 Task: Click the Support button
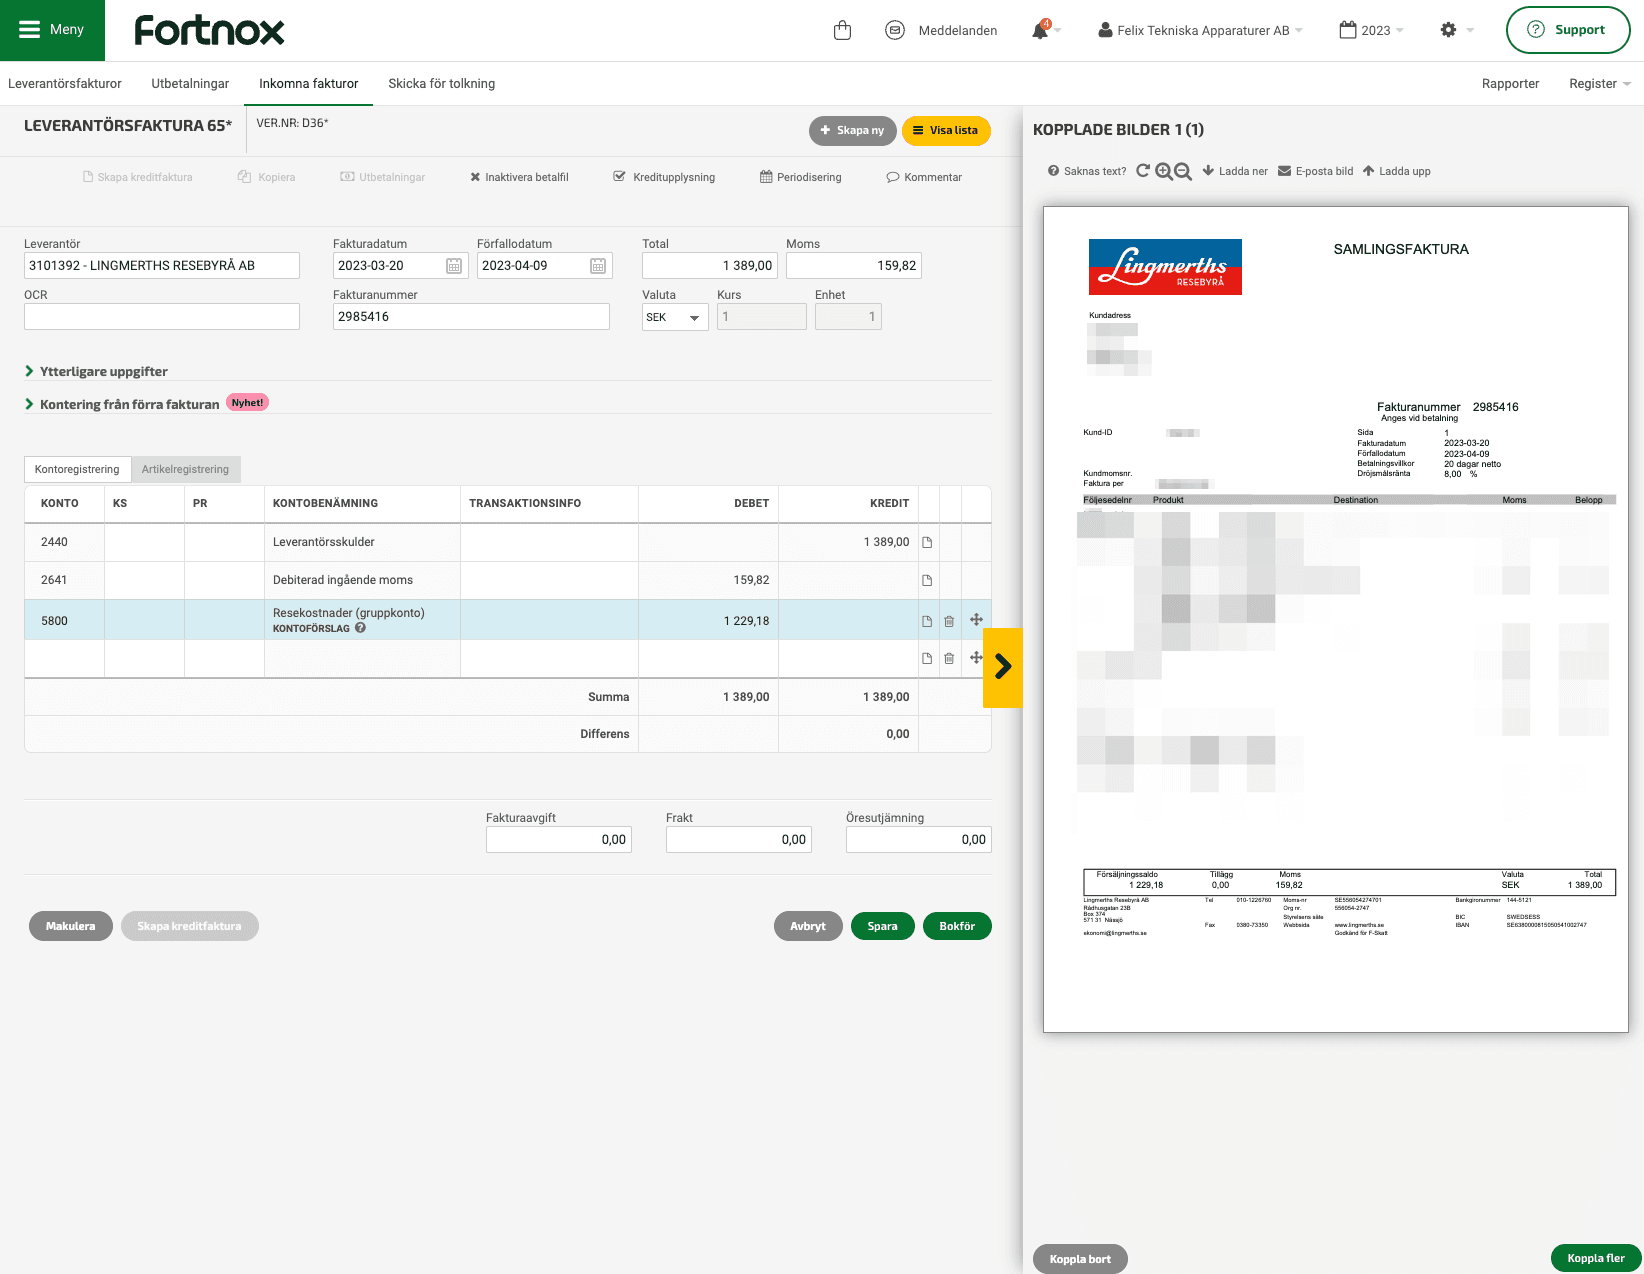click(1568, 30)
